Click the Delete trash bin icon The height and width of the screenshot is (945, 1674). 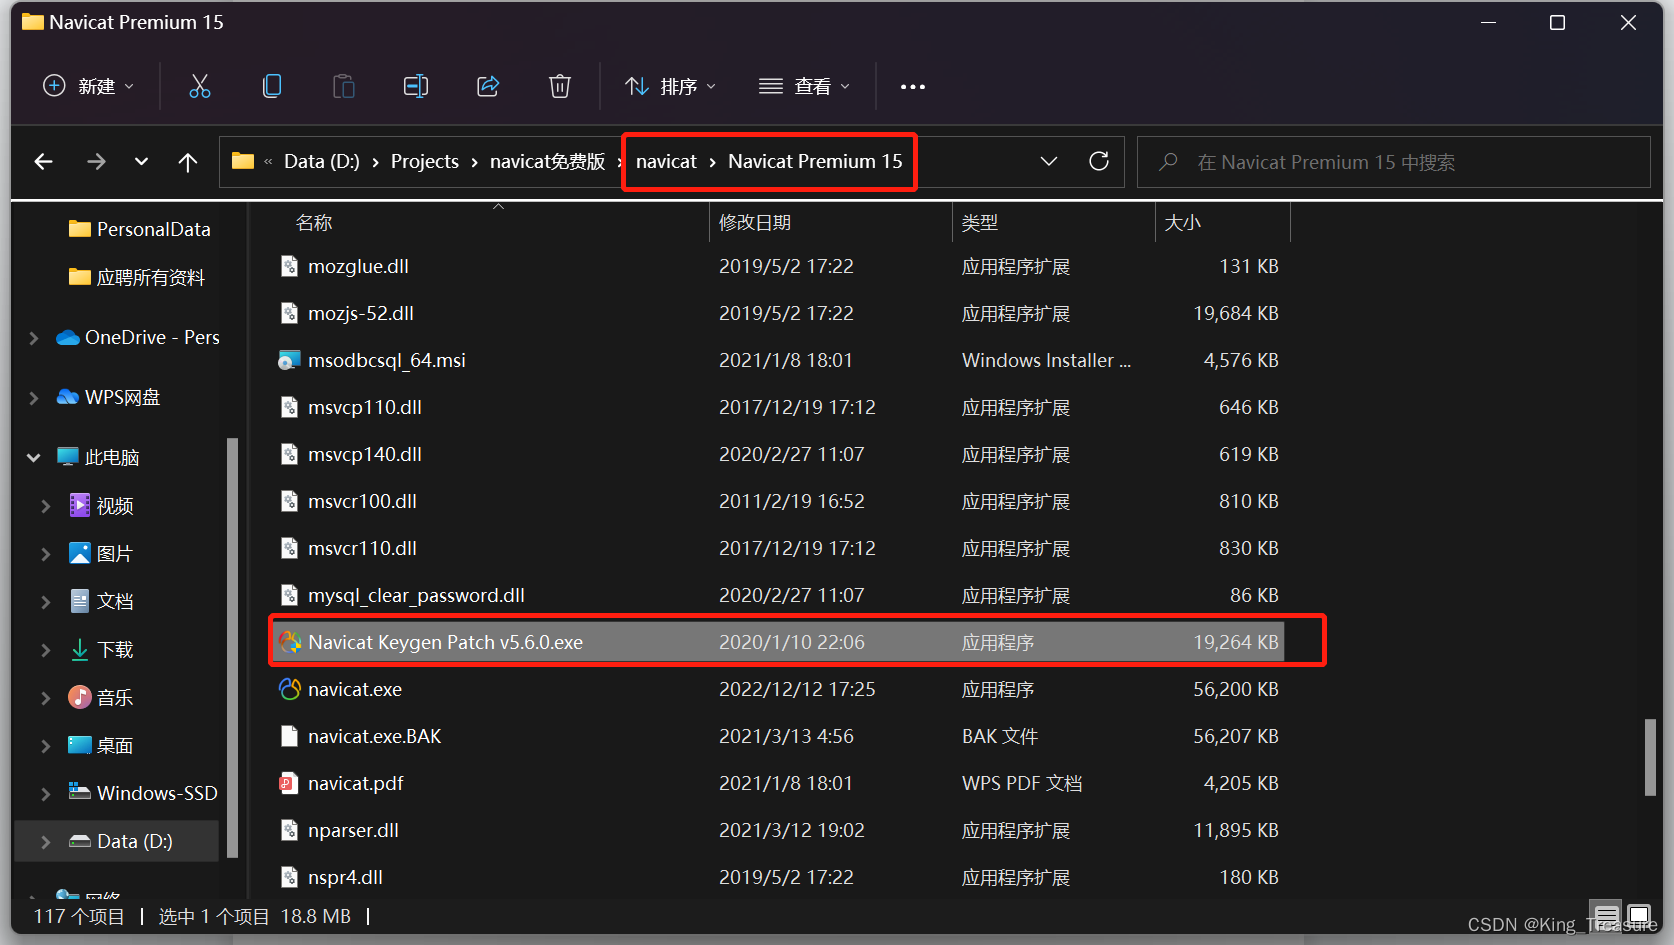(x=560, y=86)
